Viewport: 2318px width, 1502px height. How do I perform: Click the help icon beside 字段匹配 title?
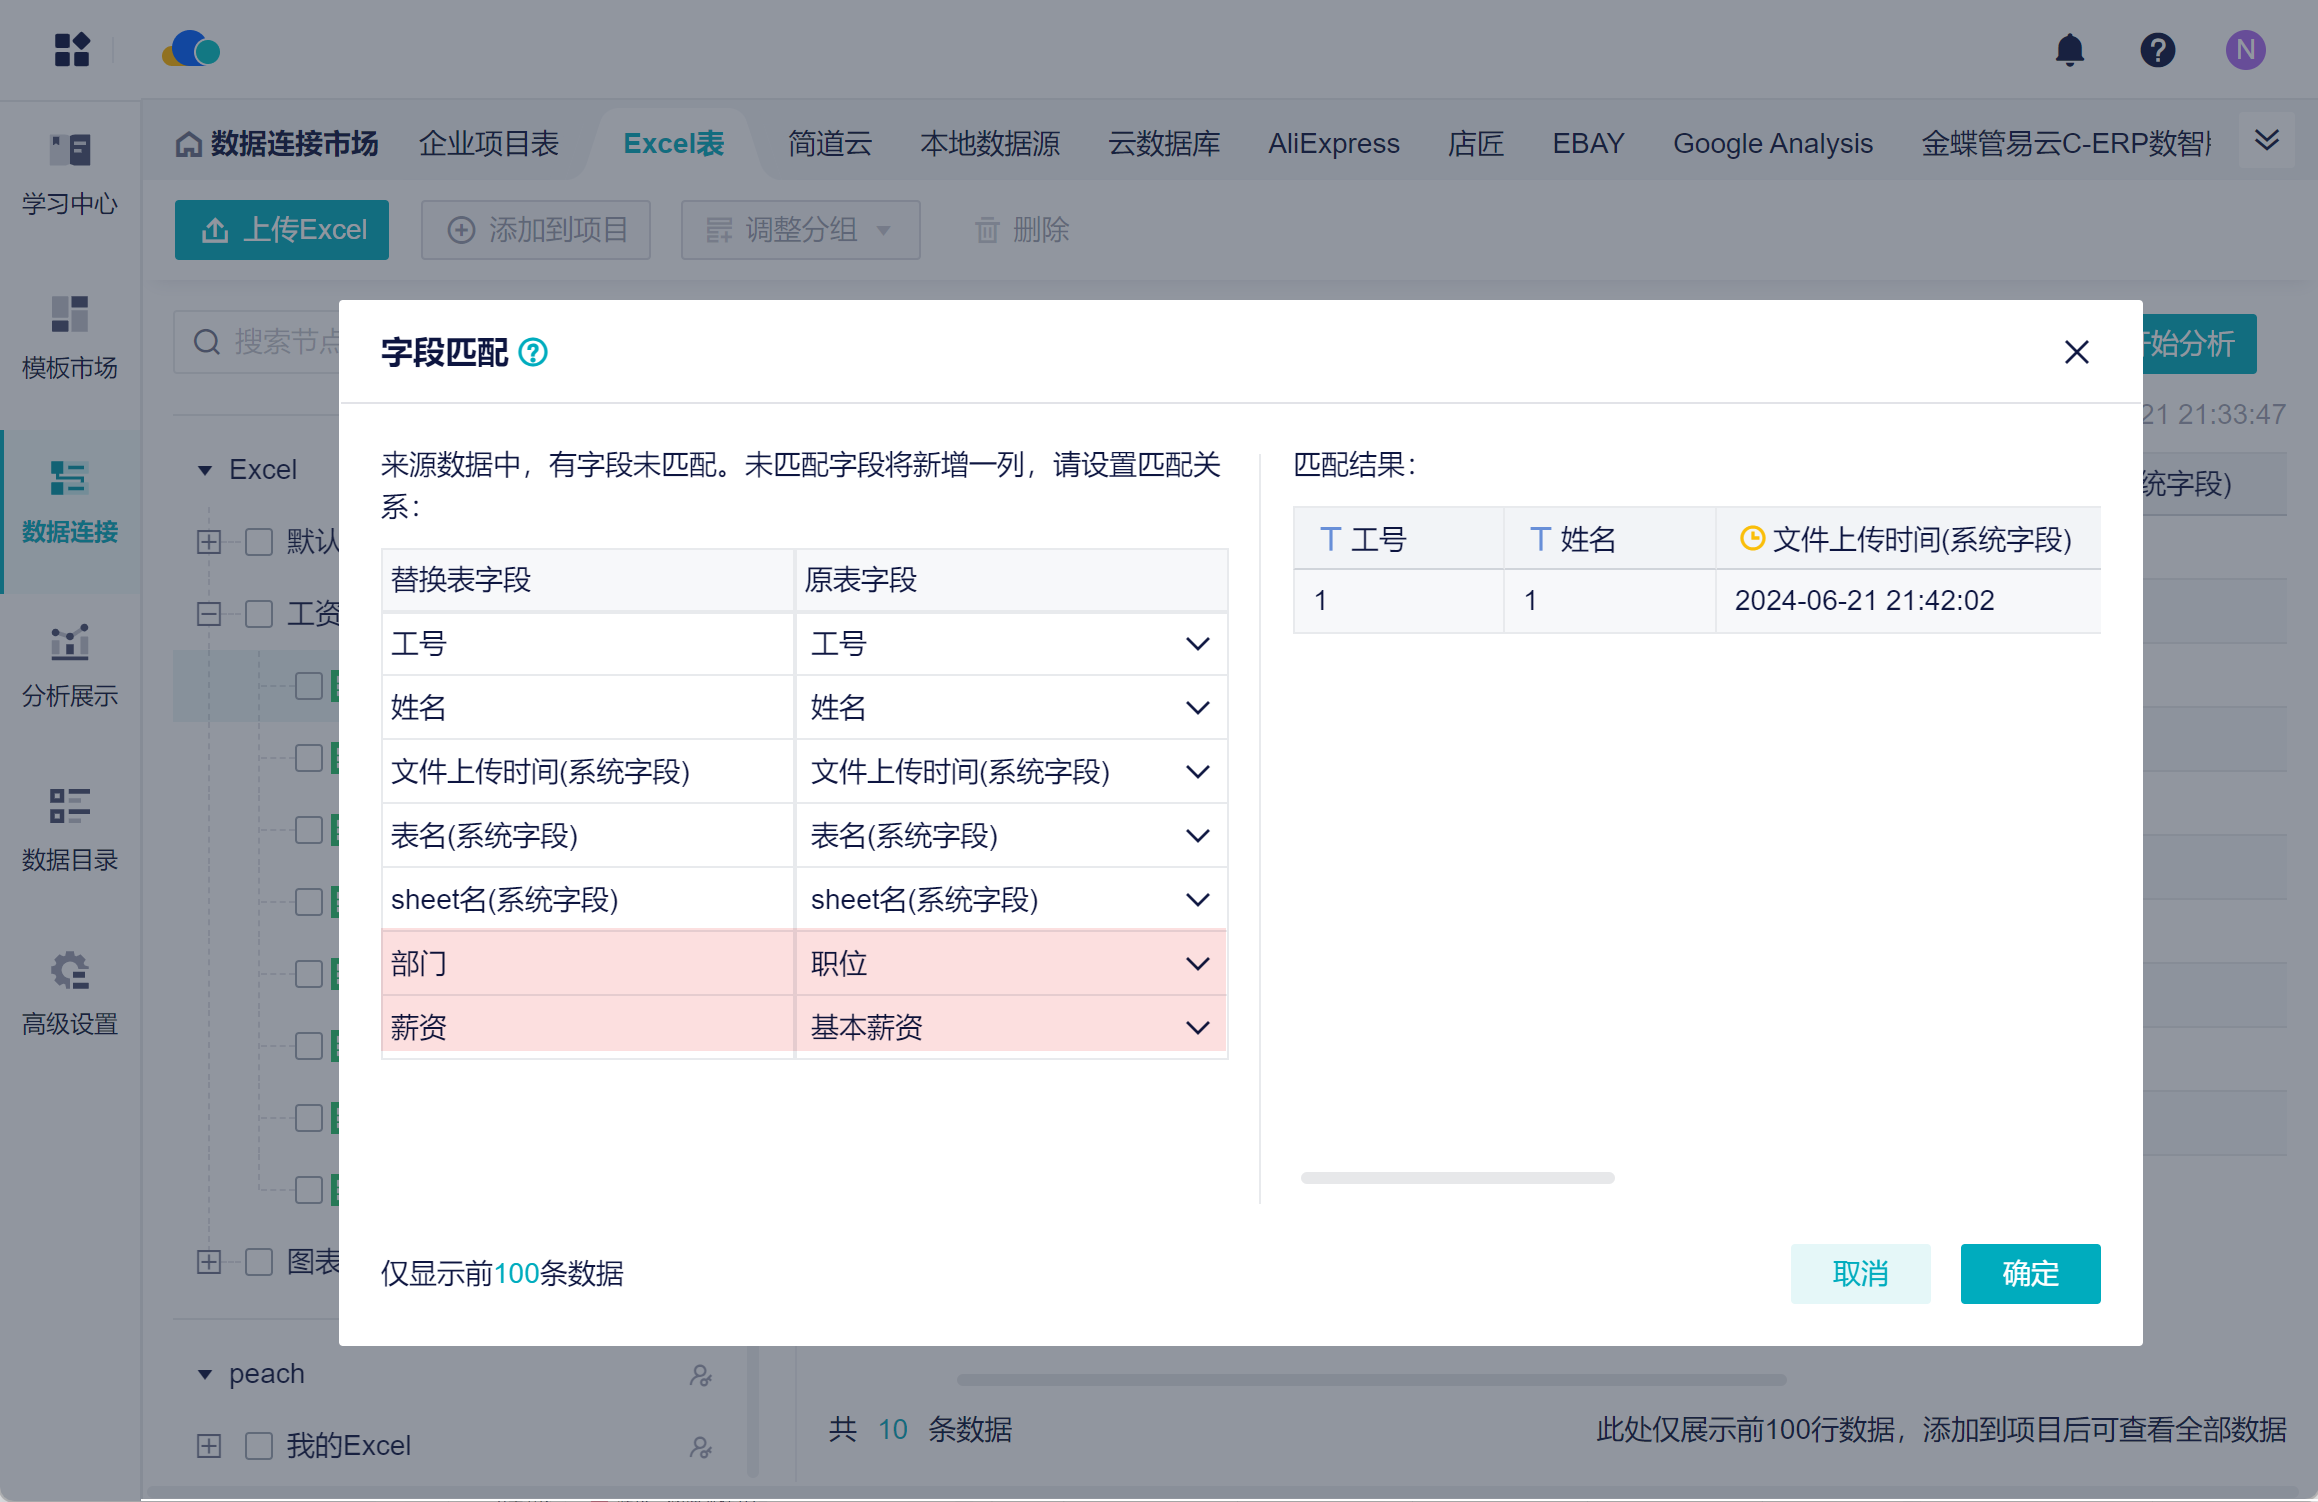(x=533, y=353)
